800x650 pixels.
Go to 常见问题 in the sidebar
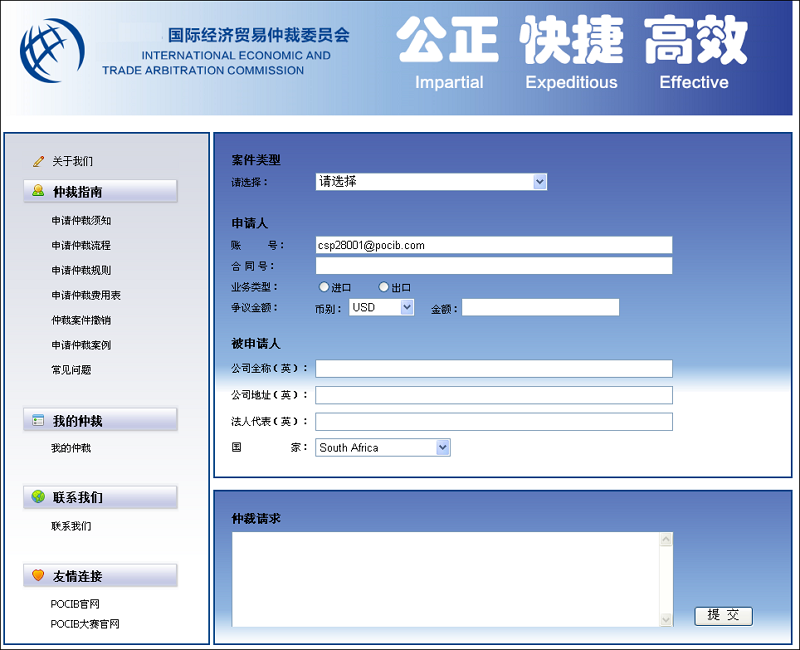(x=71, y=370)
